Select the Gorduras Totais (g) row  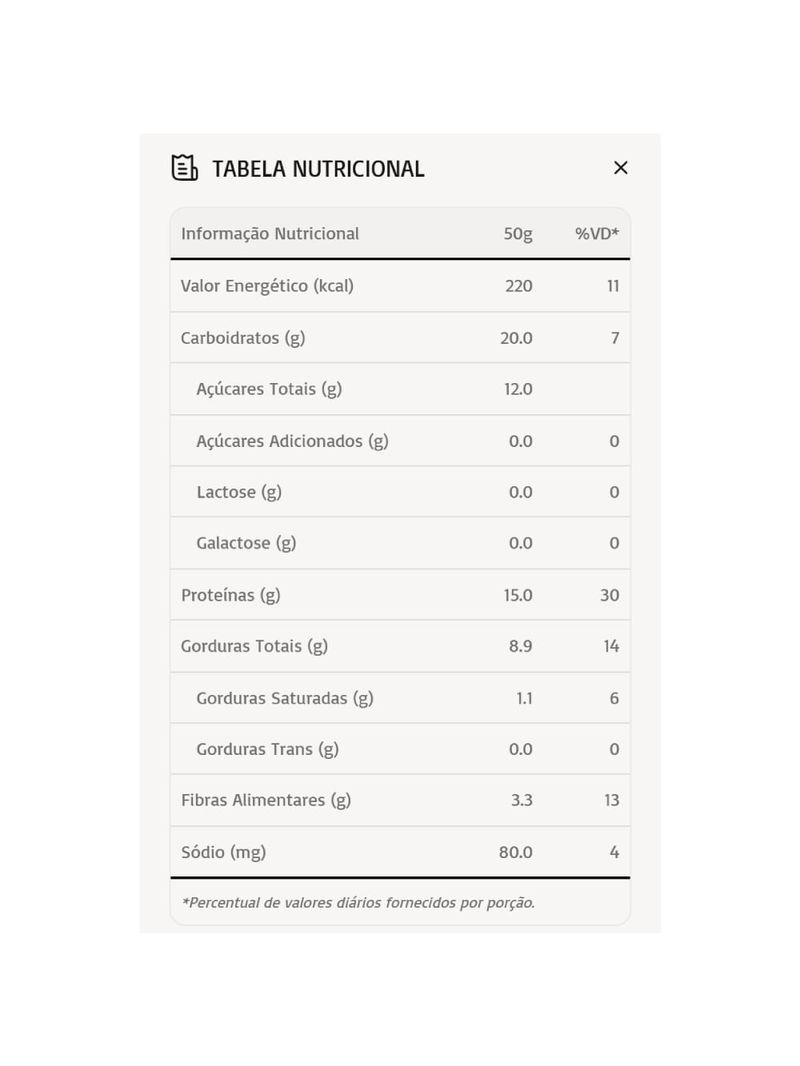click(x=400, y=646)
